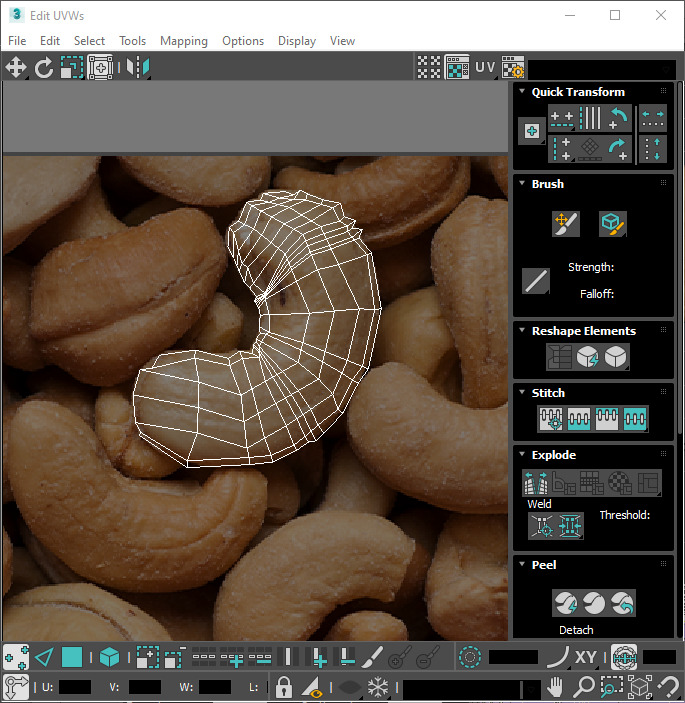Open the Mapping menu
Screen dimensions: 685x703
coord(184,41)
